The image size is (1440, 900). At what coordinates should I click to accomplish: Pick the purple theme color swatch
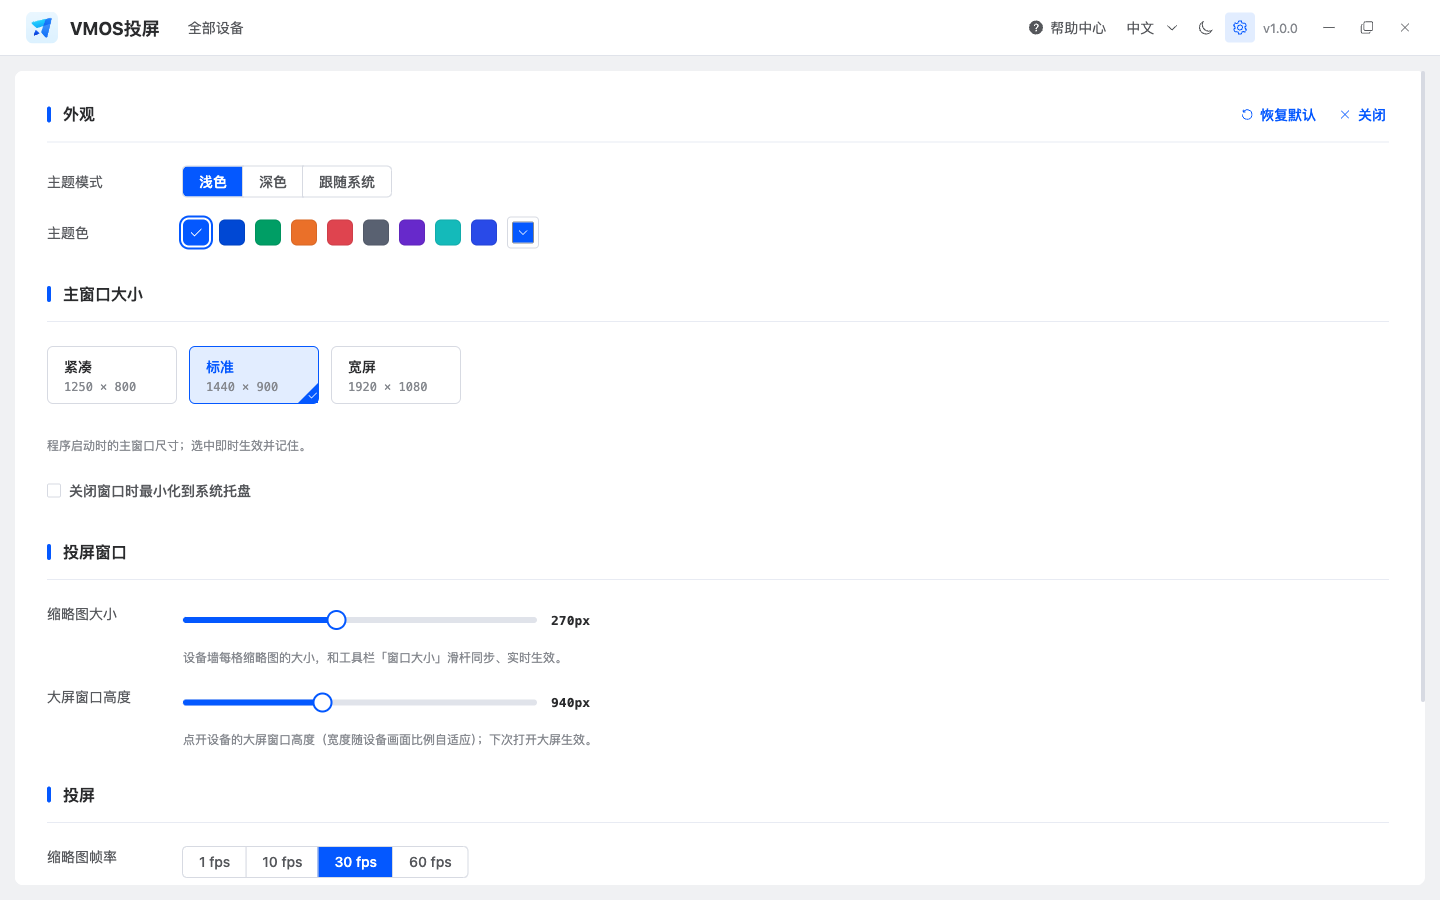click(412, 233)
